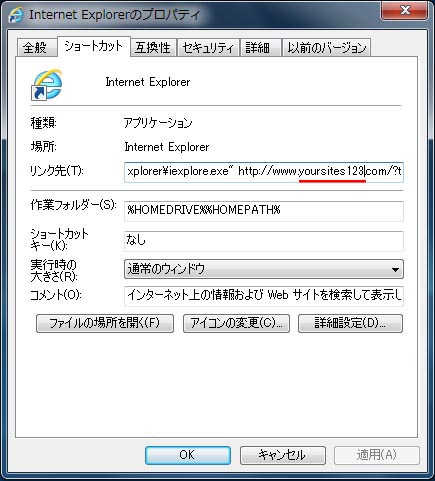Confirm with the OK button
The image size is (435, 481).
188,455
